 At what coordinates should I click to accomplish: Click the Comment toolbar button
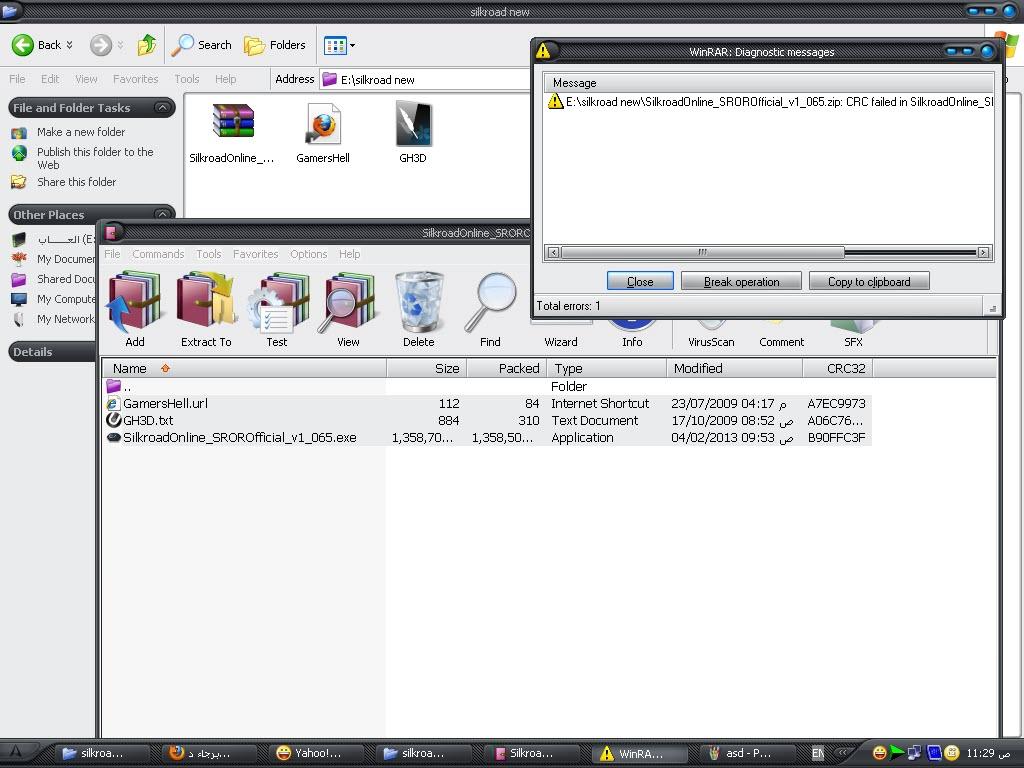pos(781,334)
